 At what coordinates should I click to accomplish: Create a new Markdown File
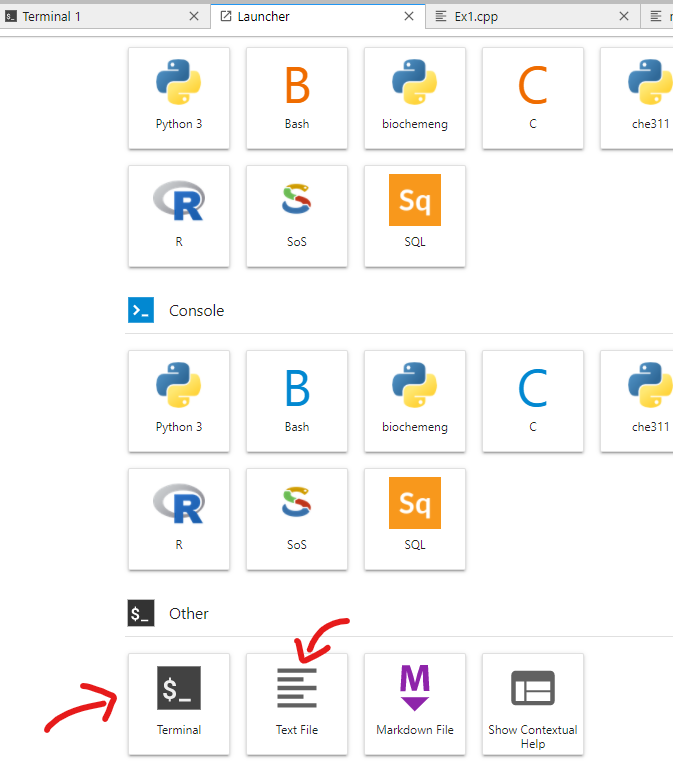pyautogui.click(x=415, y=704)
